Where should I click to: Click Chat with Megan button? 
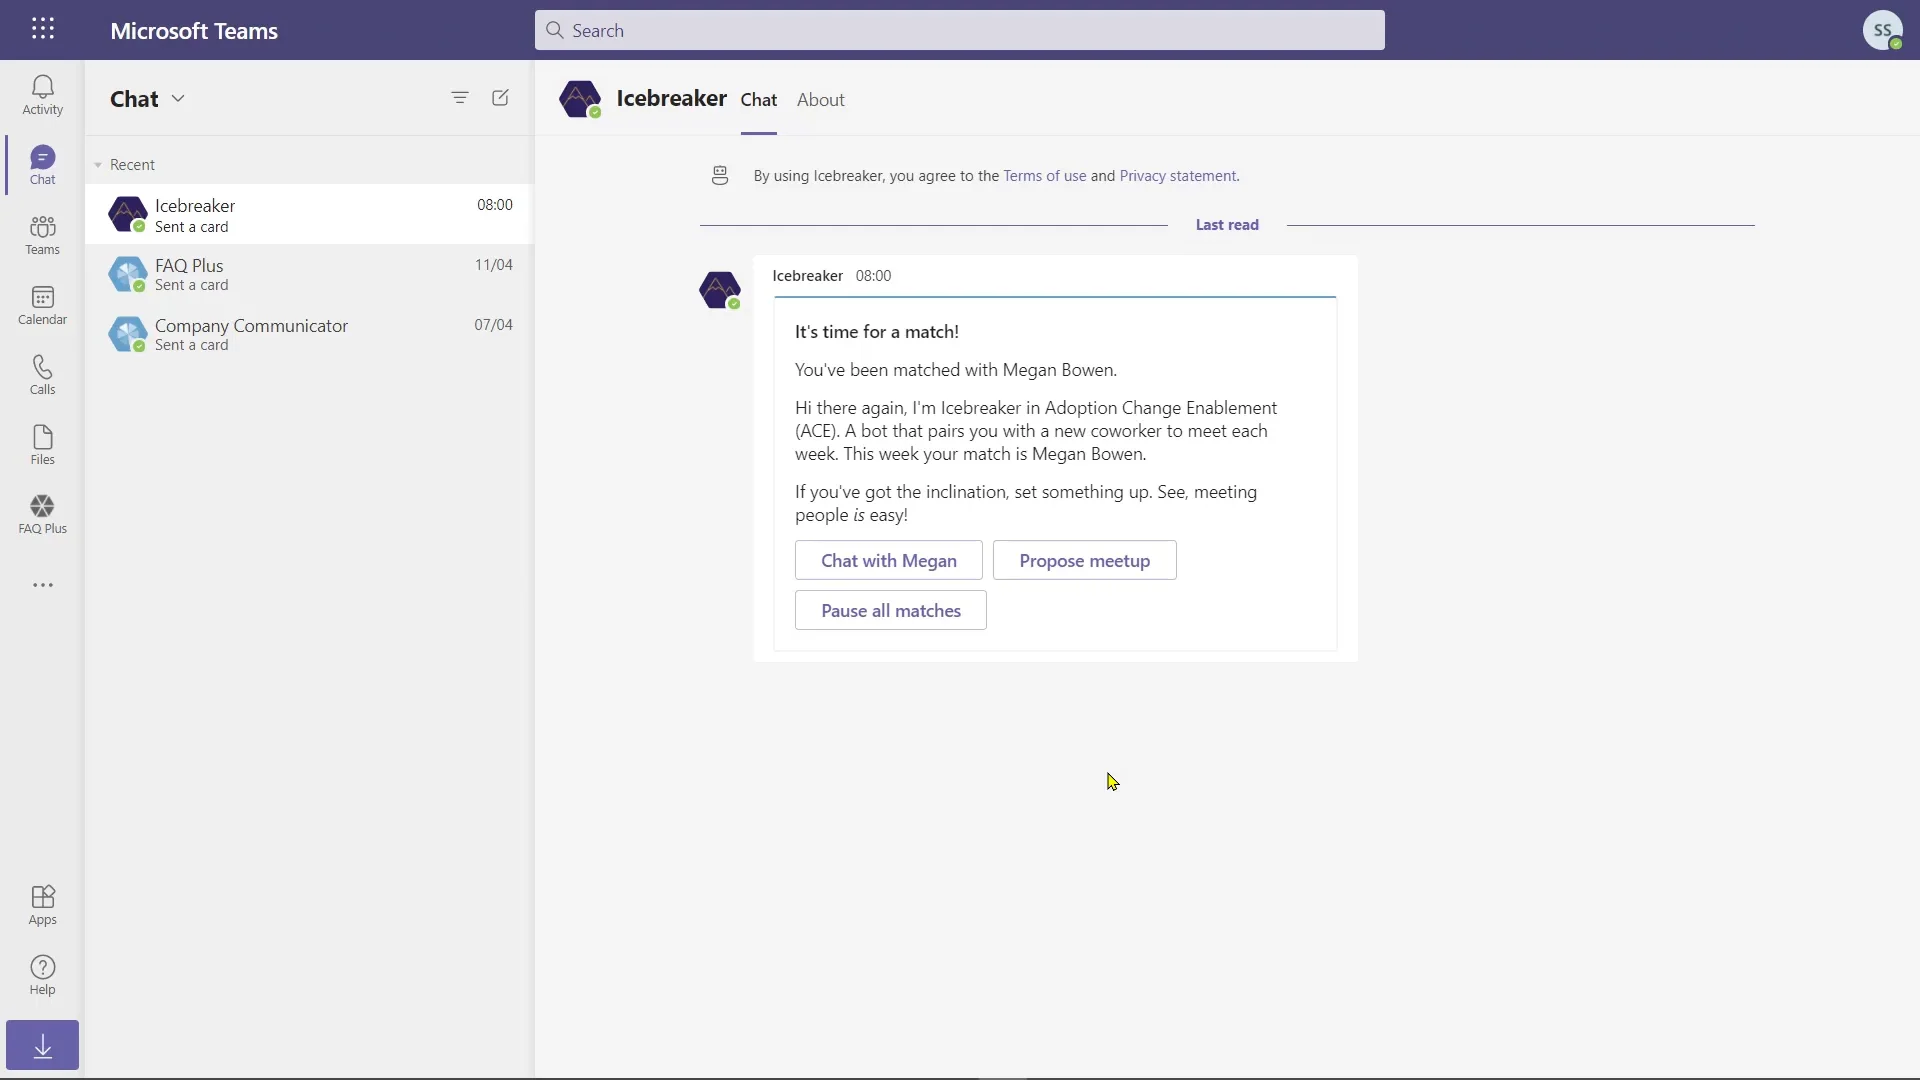pyautogui.click(x=889, y=560)
